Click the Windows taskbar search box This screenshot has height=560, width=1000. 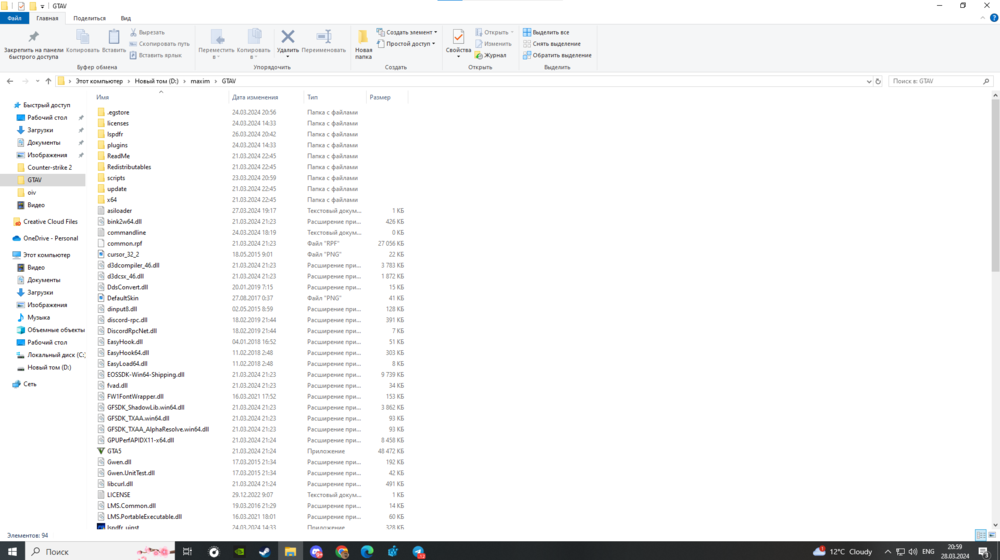100,552
